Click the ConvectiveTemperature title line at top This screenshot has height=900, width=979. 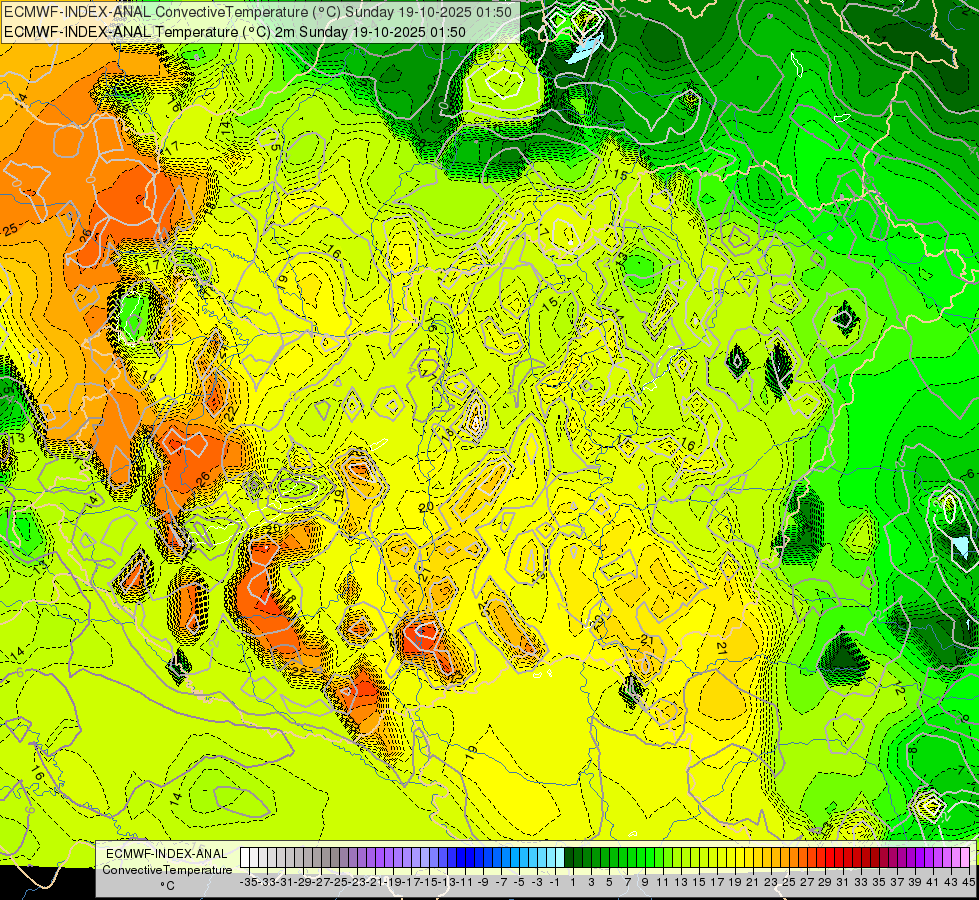pyautogui.click(x=258, y=12)
